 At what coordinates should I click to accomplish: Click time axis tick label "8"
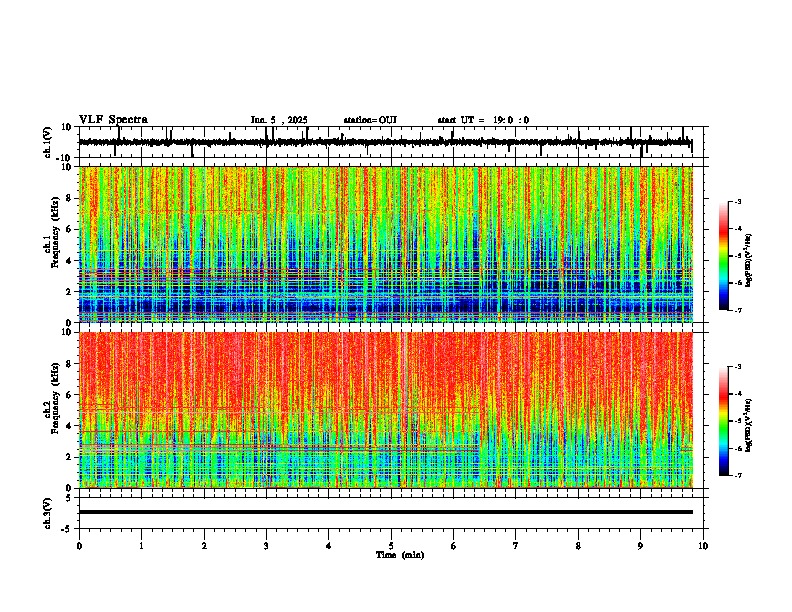point(578,546)
